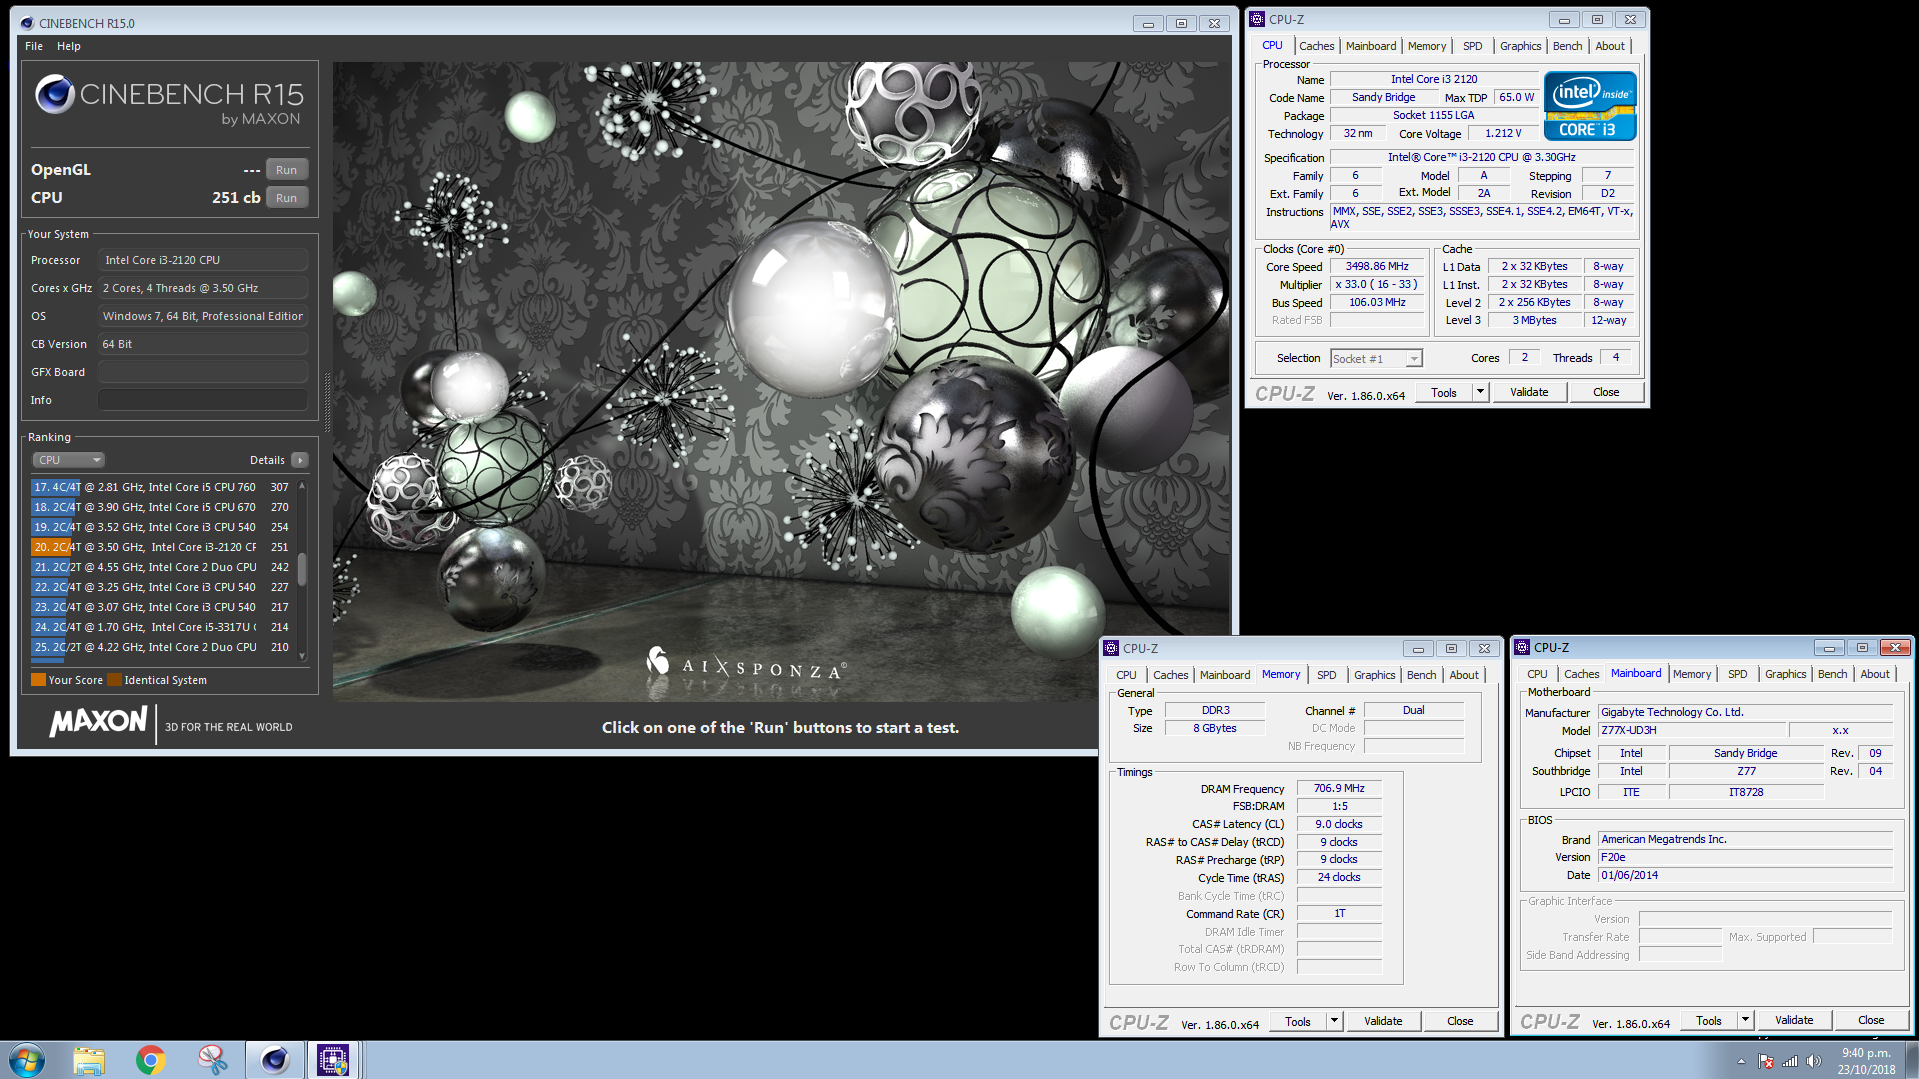The width and height of the screenshot is (1919, 1079).
Task: Switch to CPU-Z taskbar icon
Action: click(333, 1060)
